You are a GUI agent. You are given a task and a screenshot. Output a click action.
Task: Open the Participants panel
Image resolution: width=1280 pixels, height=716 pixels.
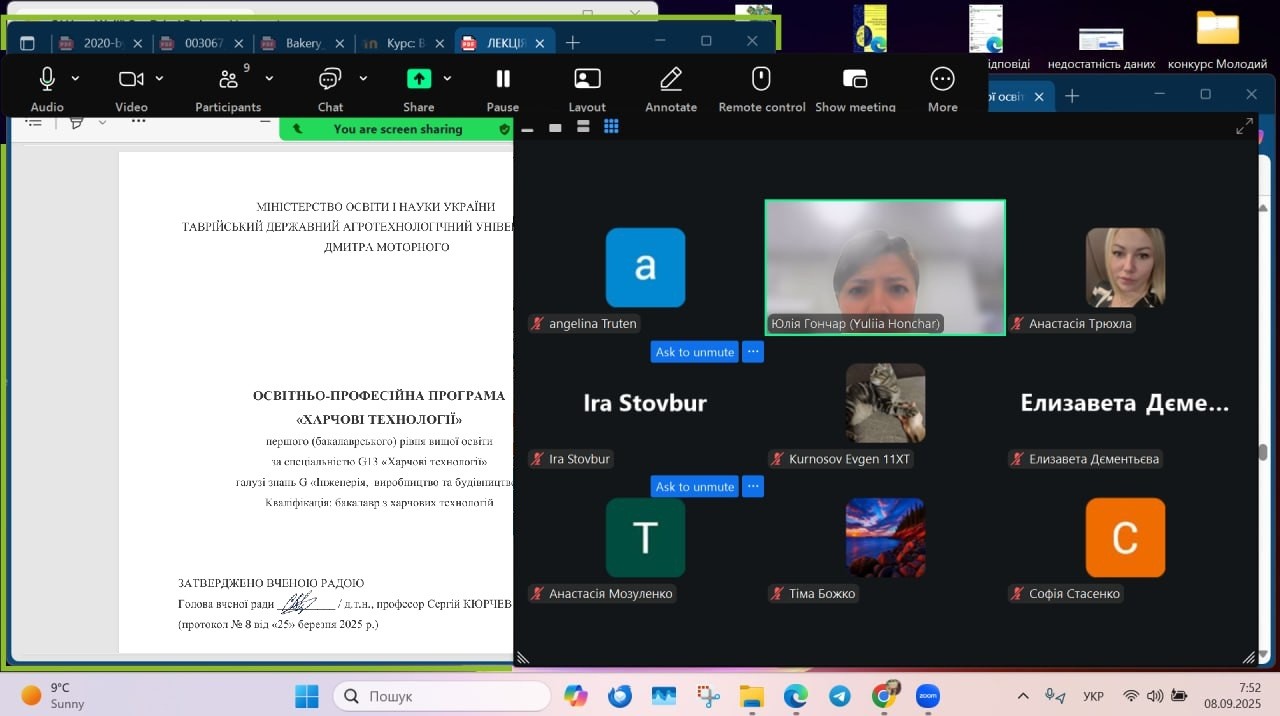228,80
